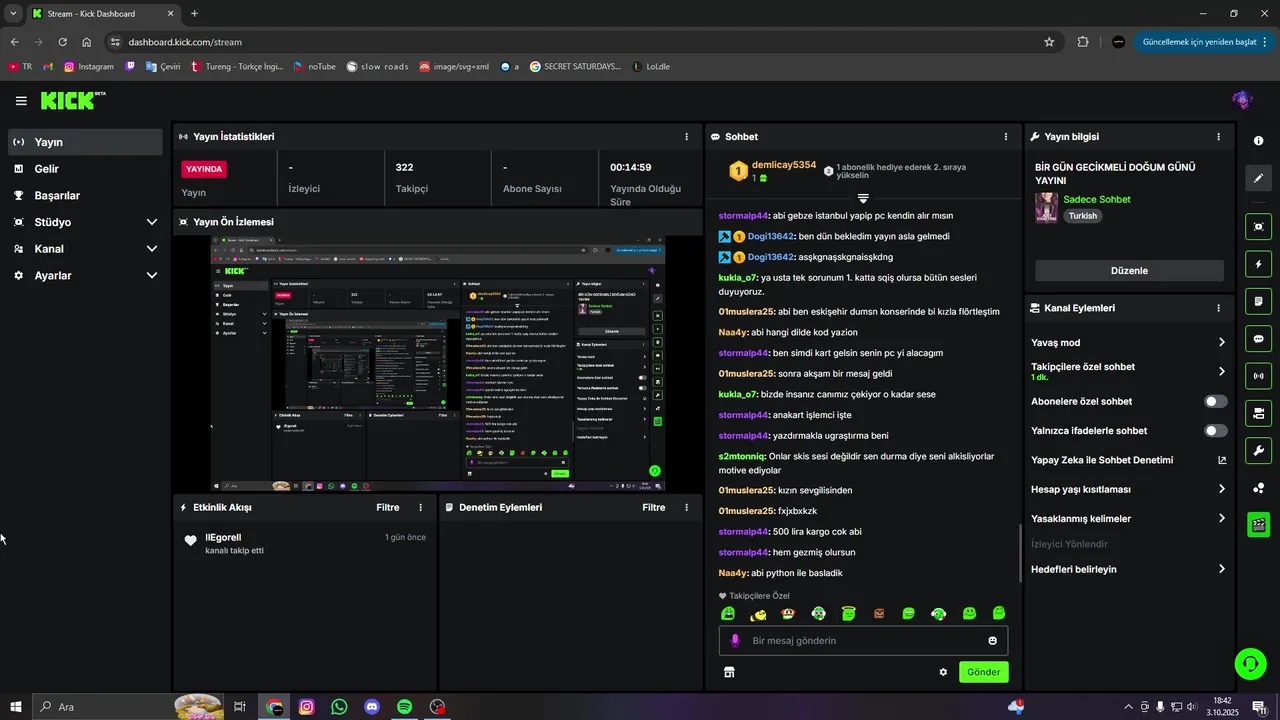The width and height of the screenshot is (1280, 720).
Task: Open the hamburger menu beside Kick logo
Action: tap(21, 101)
